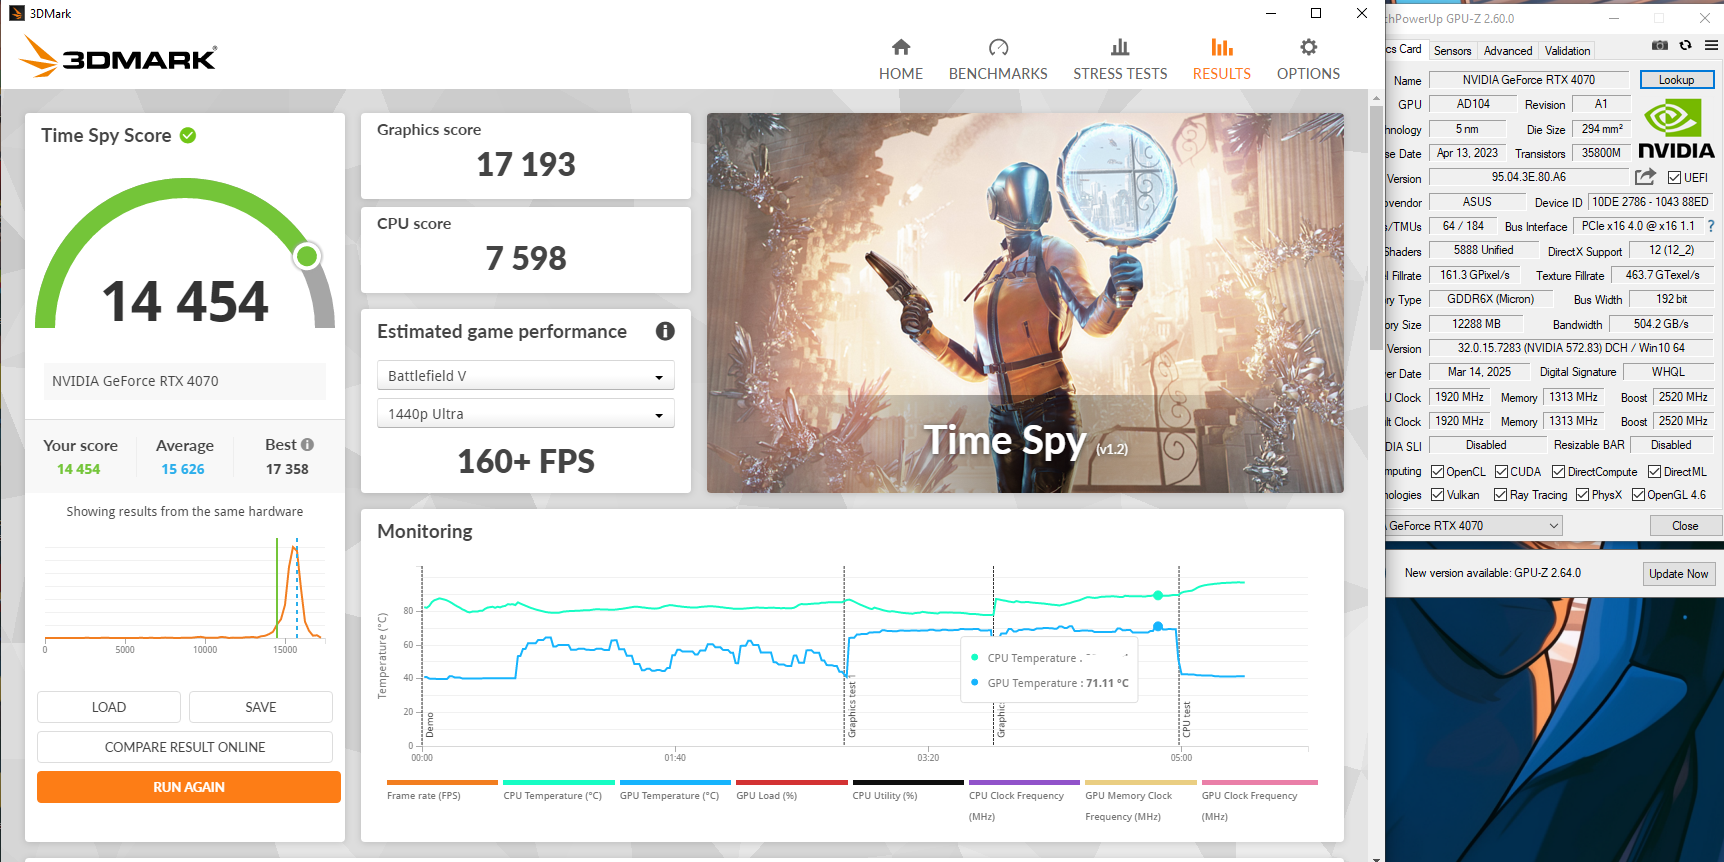The height and width of the screenshot is (862, 1724).
Task: Click the BIOS export share icon in GPU-Z
Action: (x=1645, y=177)
